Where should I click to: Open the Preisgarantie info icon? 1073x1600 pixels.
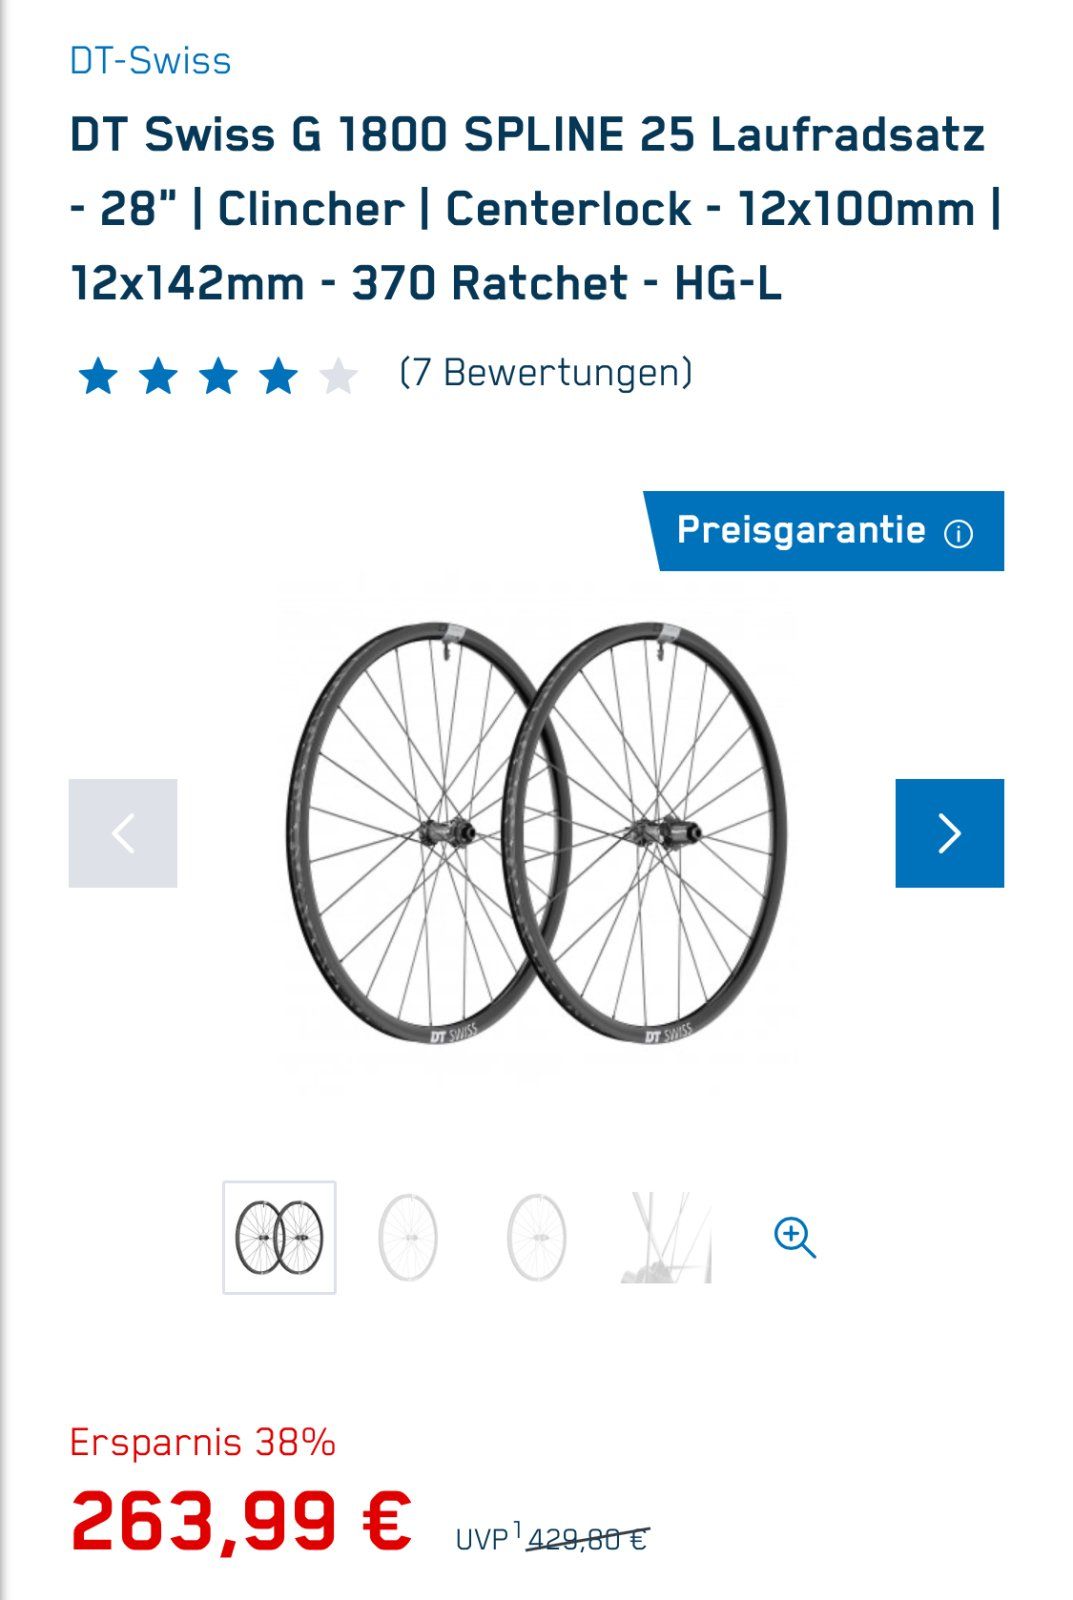point(958,533)
